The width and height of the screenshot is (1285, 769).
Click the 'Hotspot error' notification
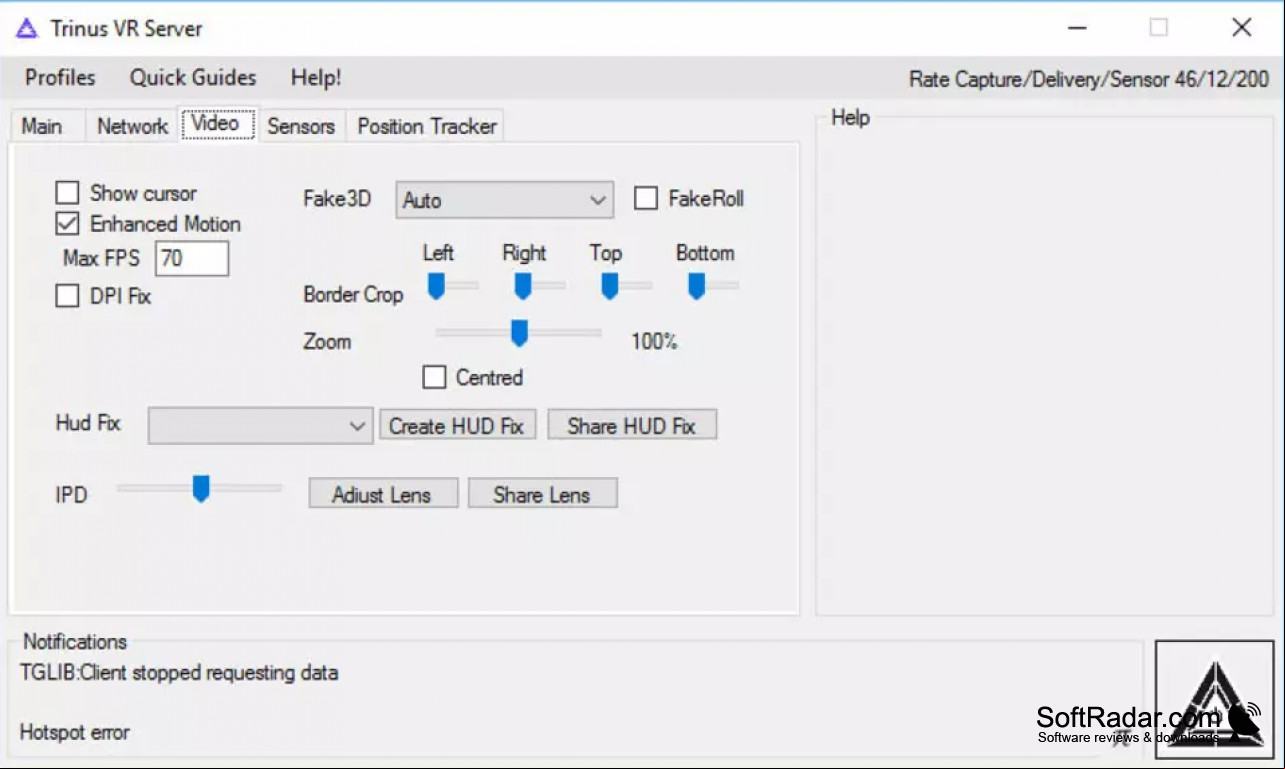(75, 732)
